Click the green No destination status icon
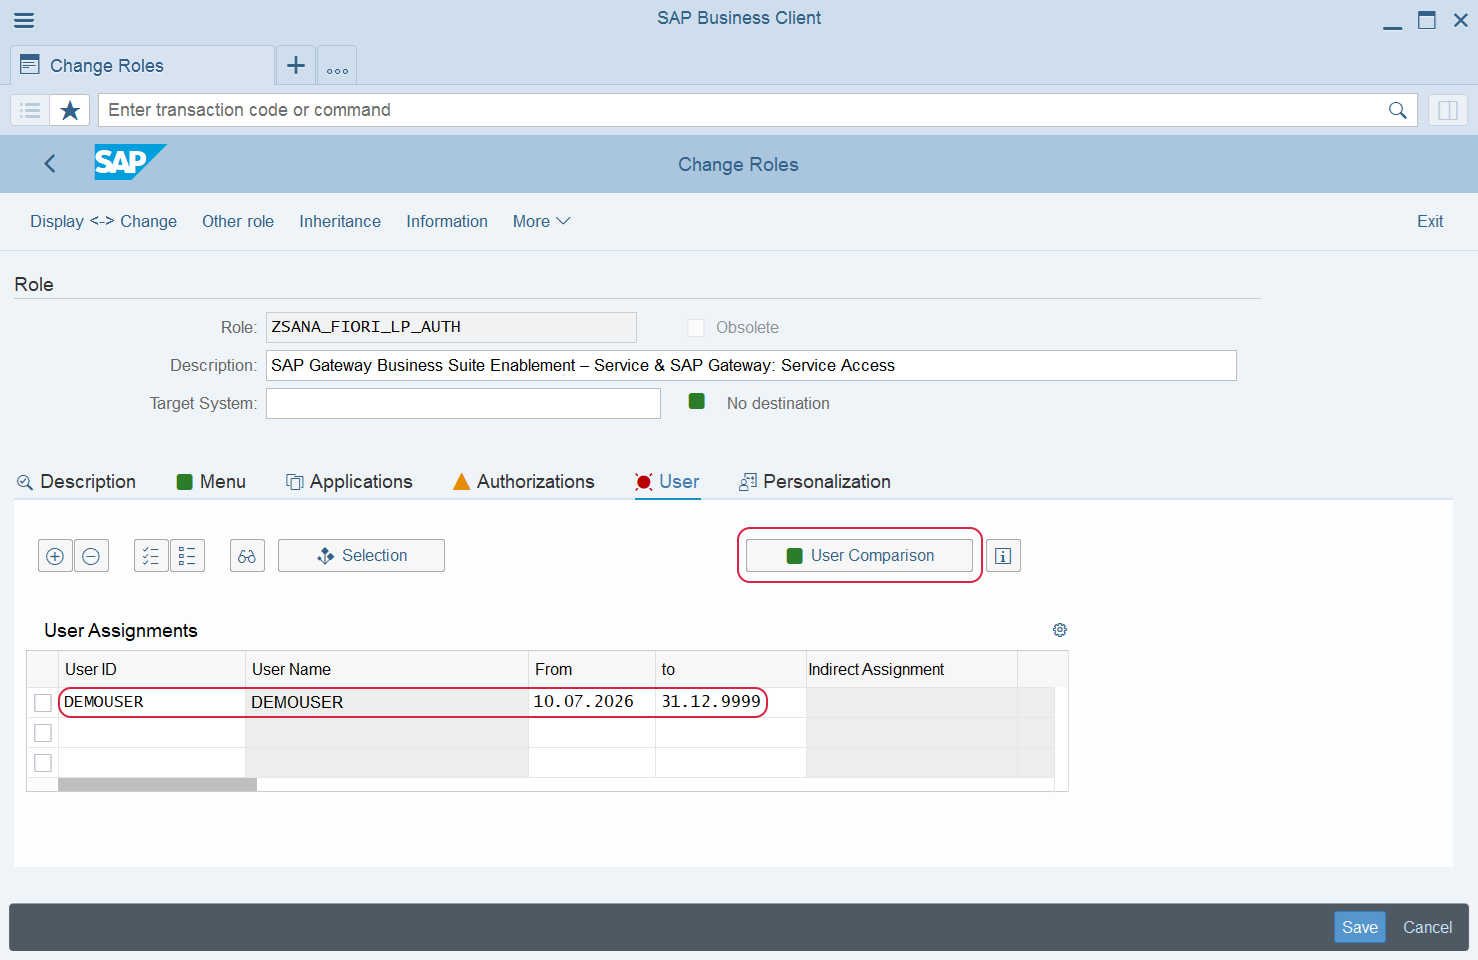Screen dimensions: 1478x960 pyautogui.click(x=697, y=401)
